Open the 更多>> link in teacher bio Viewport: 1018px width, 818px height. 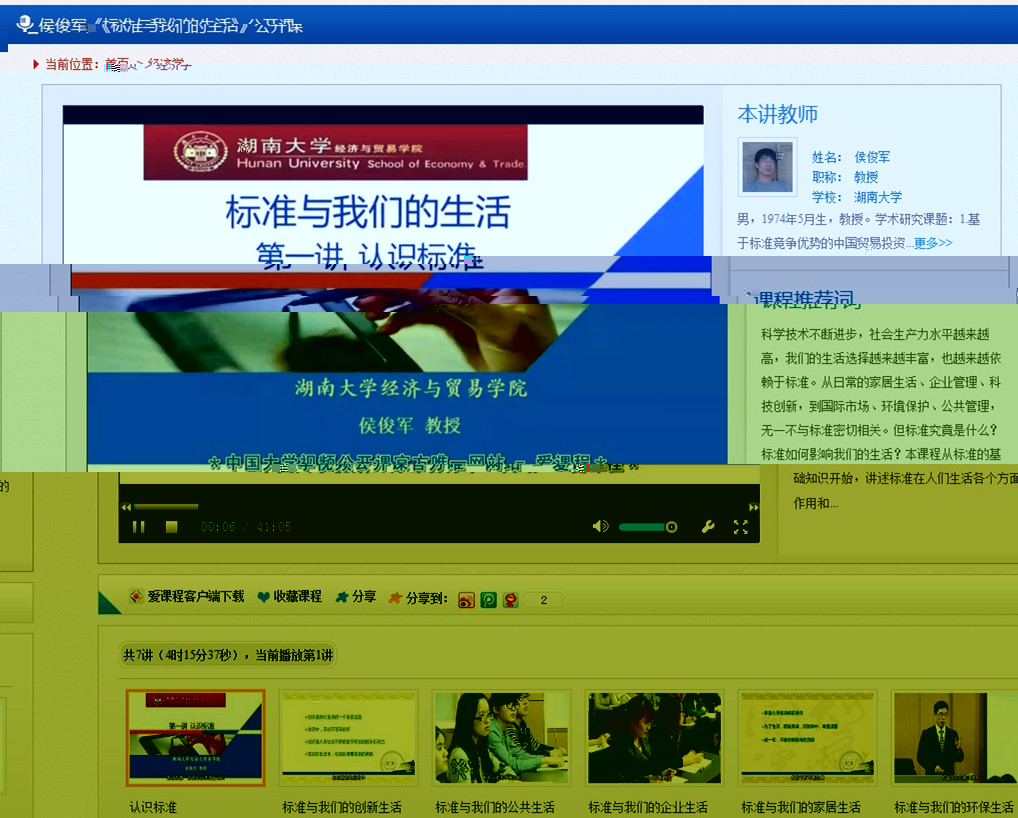(933, 243)
